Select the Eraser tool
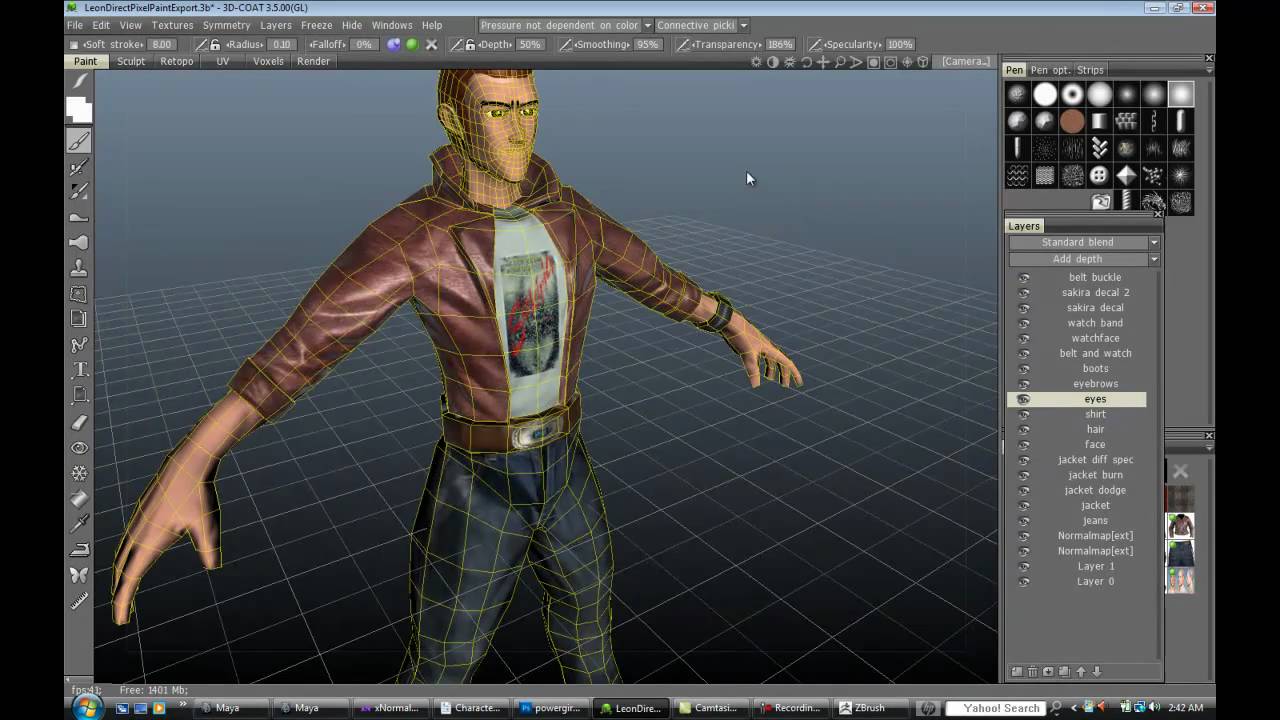The image size is (1280, 720). coord(79,422)
